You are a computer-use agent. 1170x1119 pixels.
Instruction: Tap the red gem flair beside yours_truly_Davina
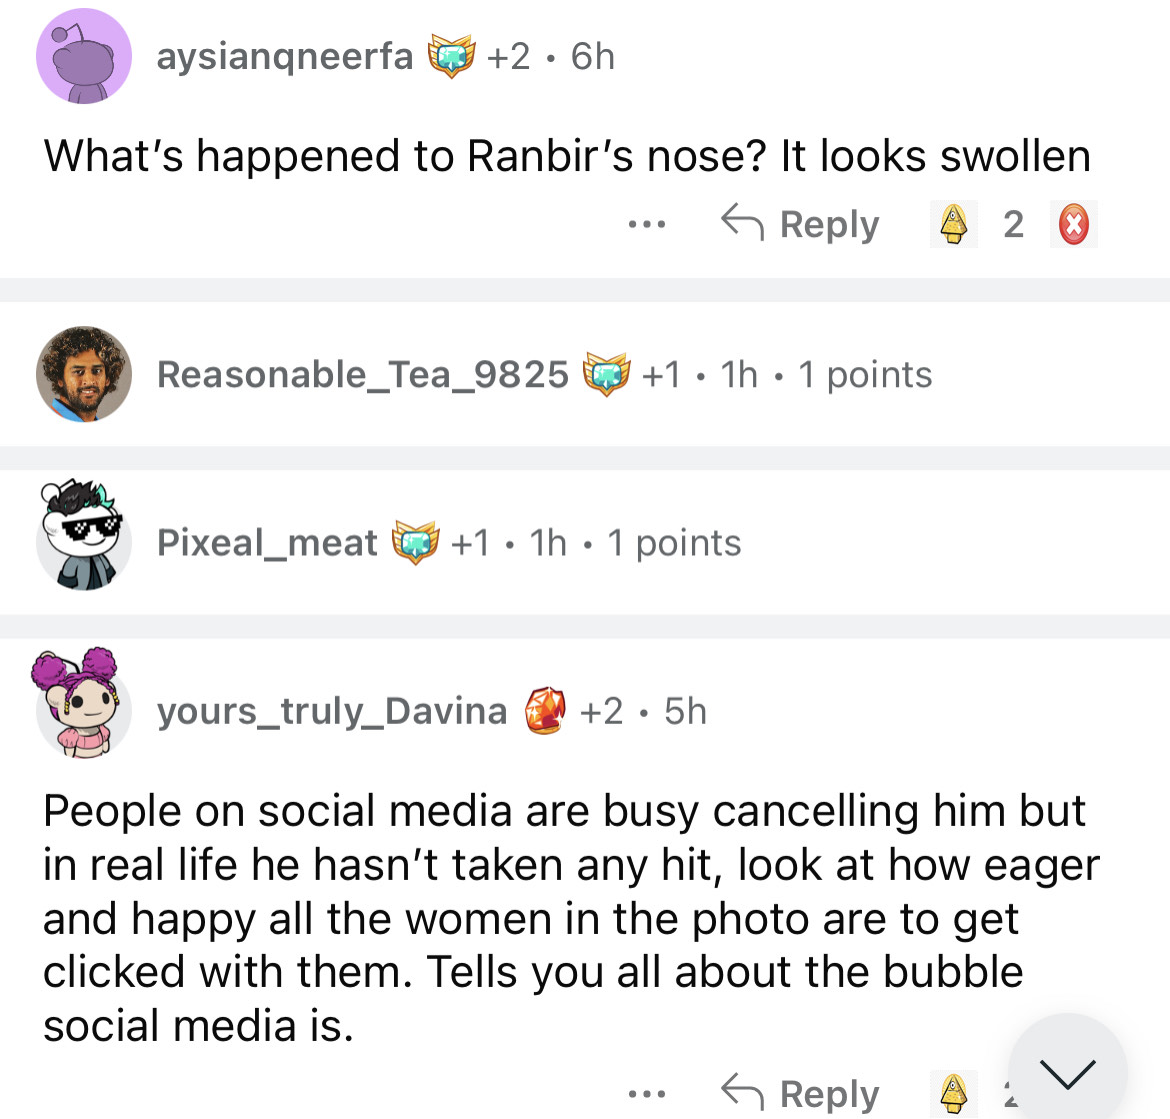[x=545, y=711]
